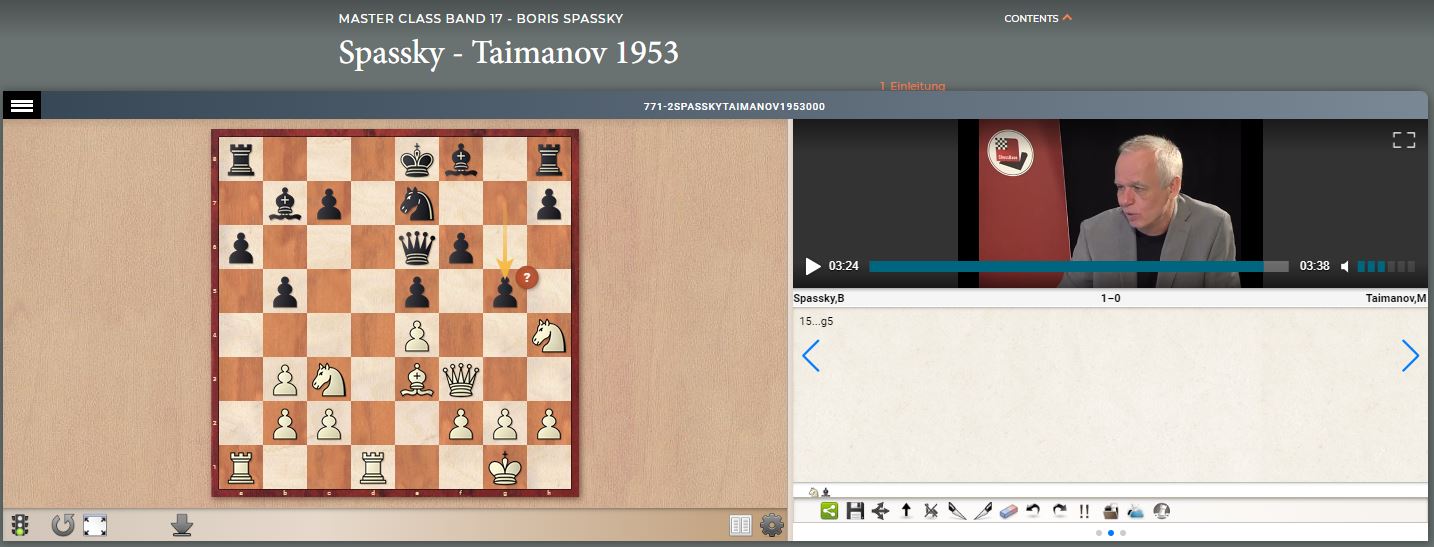This screenshot has height=547, width=1434.
Task: Toggle the video fullscreen brackets
Action: pos(1404,140)
